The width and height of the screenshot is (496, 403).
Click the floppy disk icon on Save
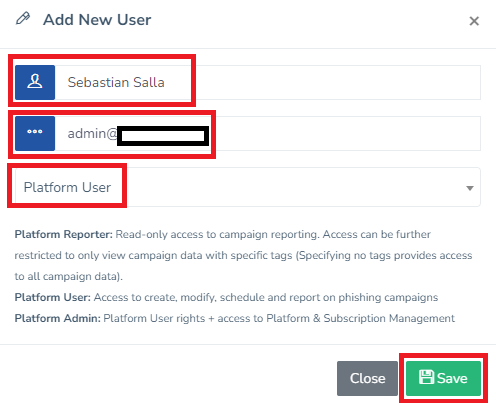[426, 377]
